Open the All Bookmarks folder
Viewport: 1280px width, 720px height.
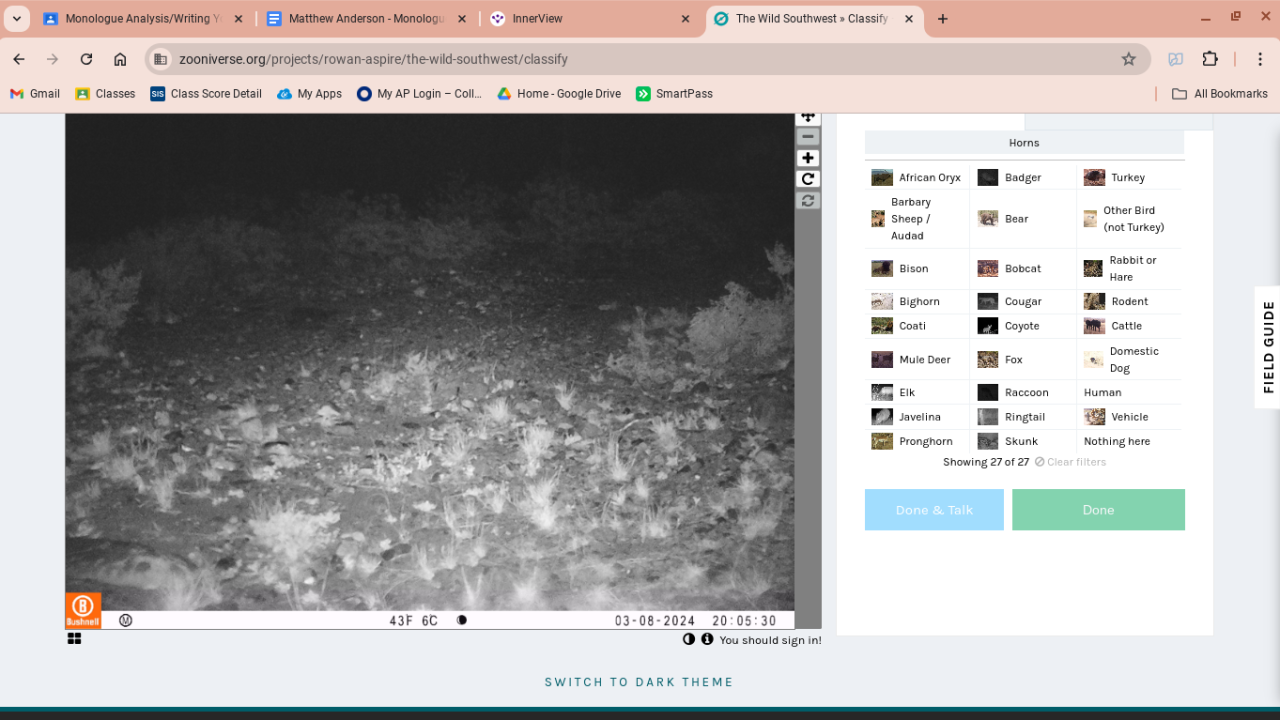coord(1220,94)
